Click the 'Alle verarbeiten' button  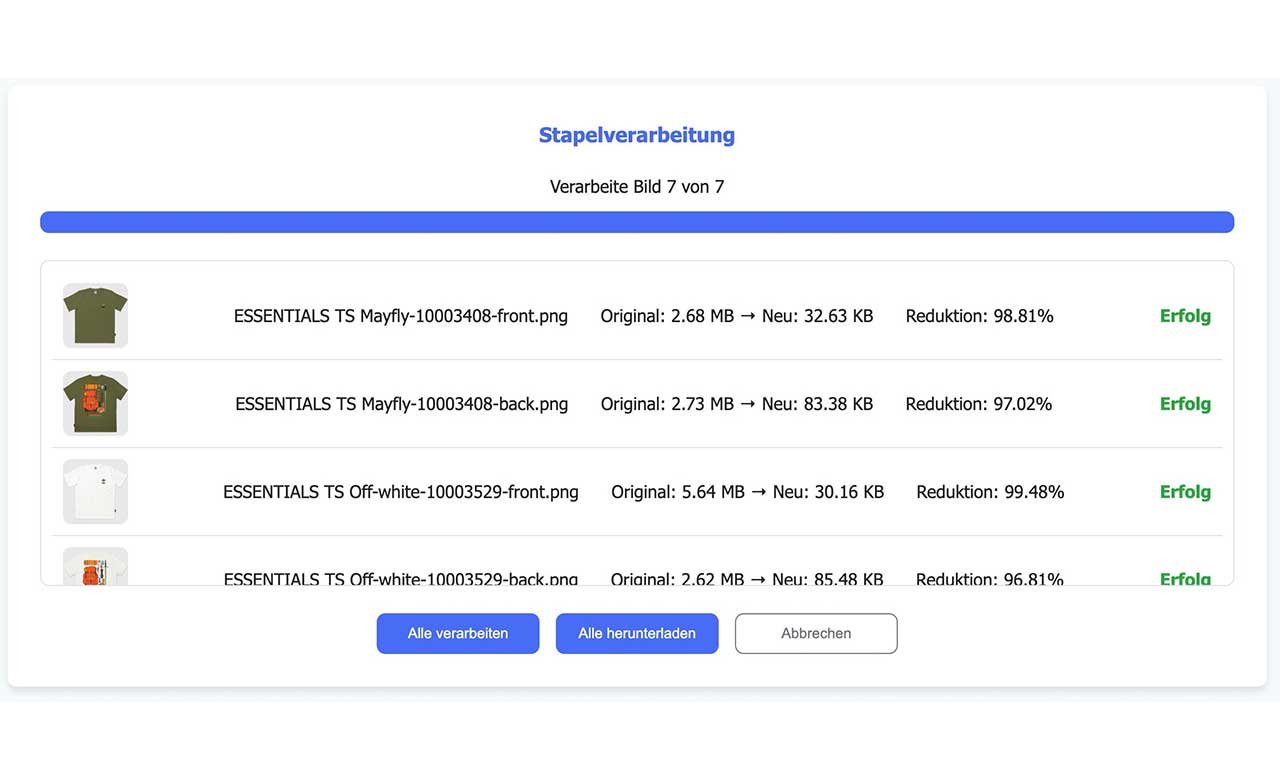pyautogui.click(x=457, y=633)
